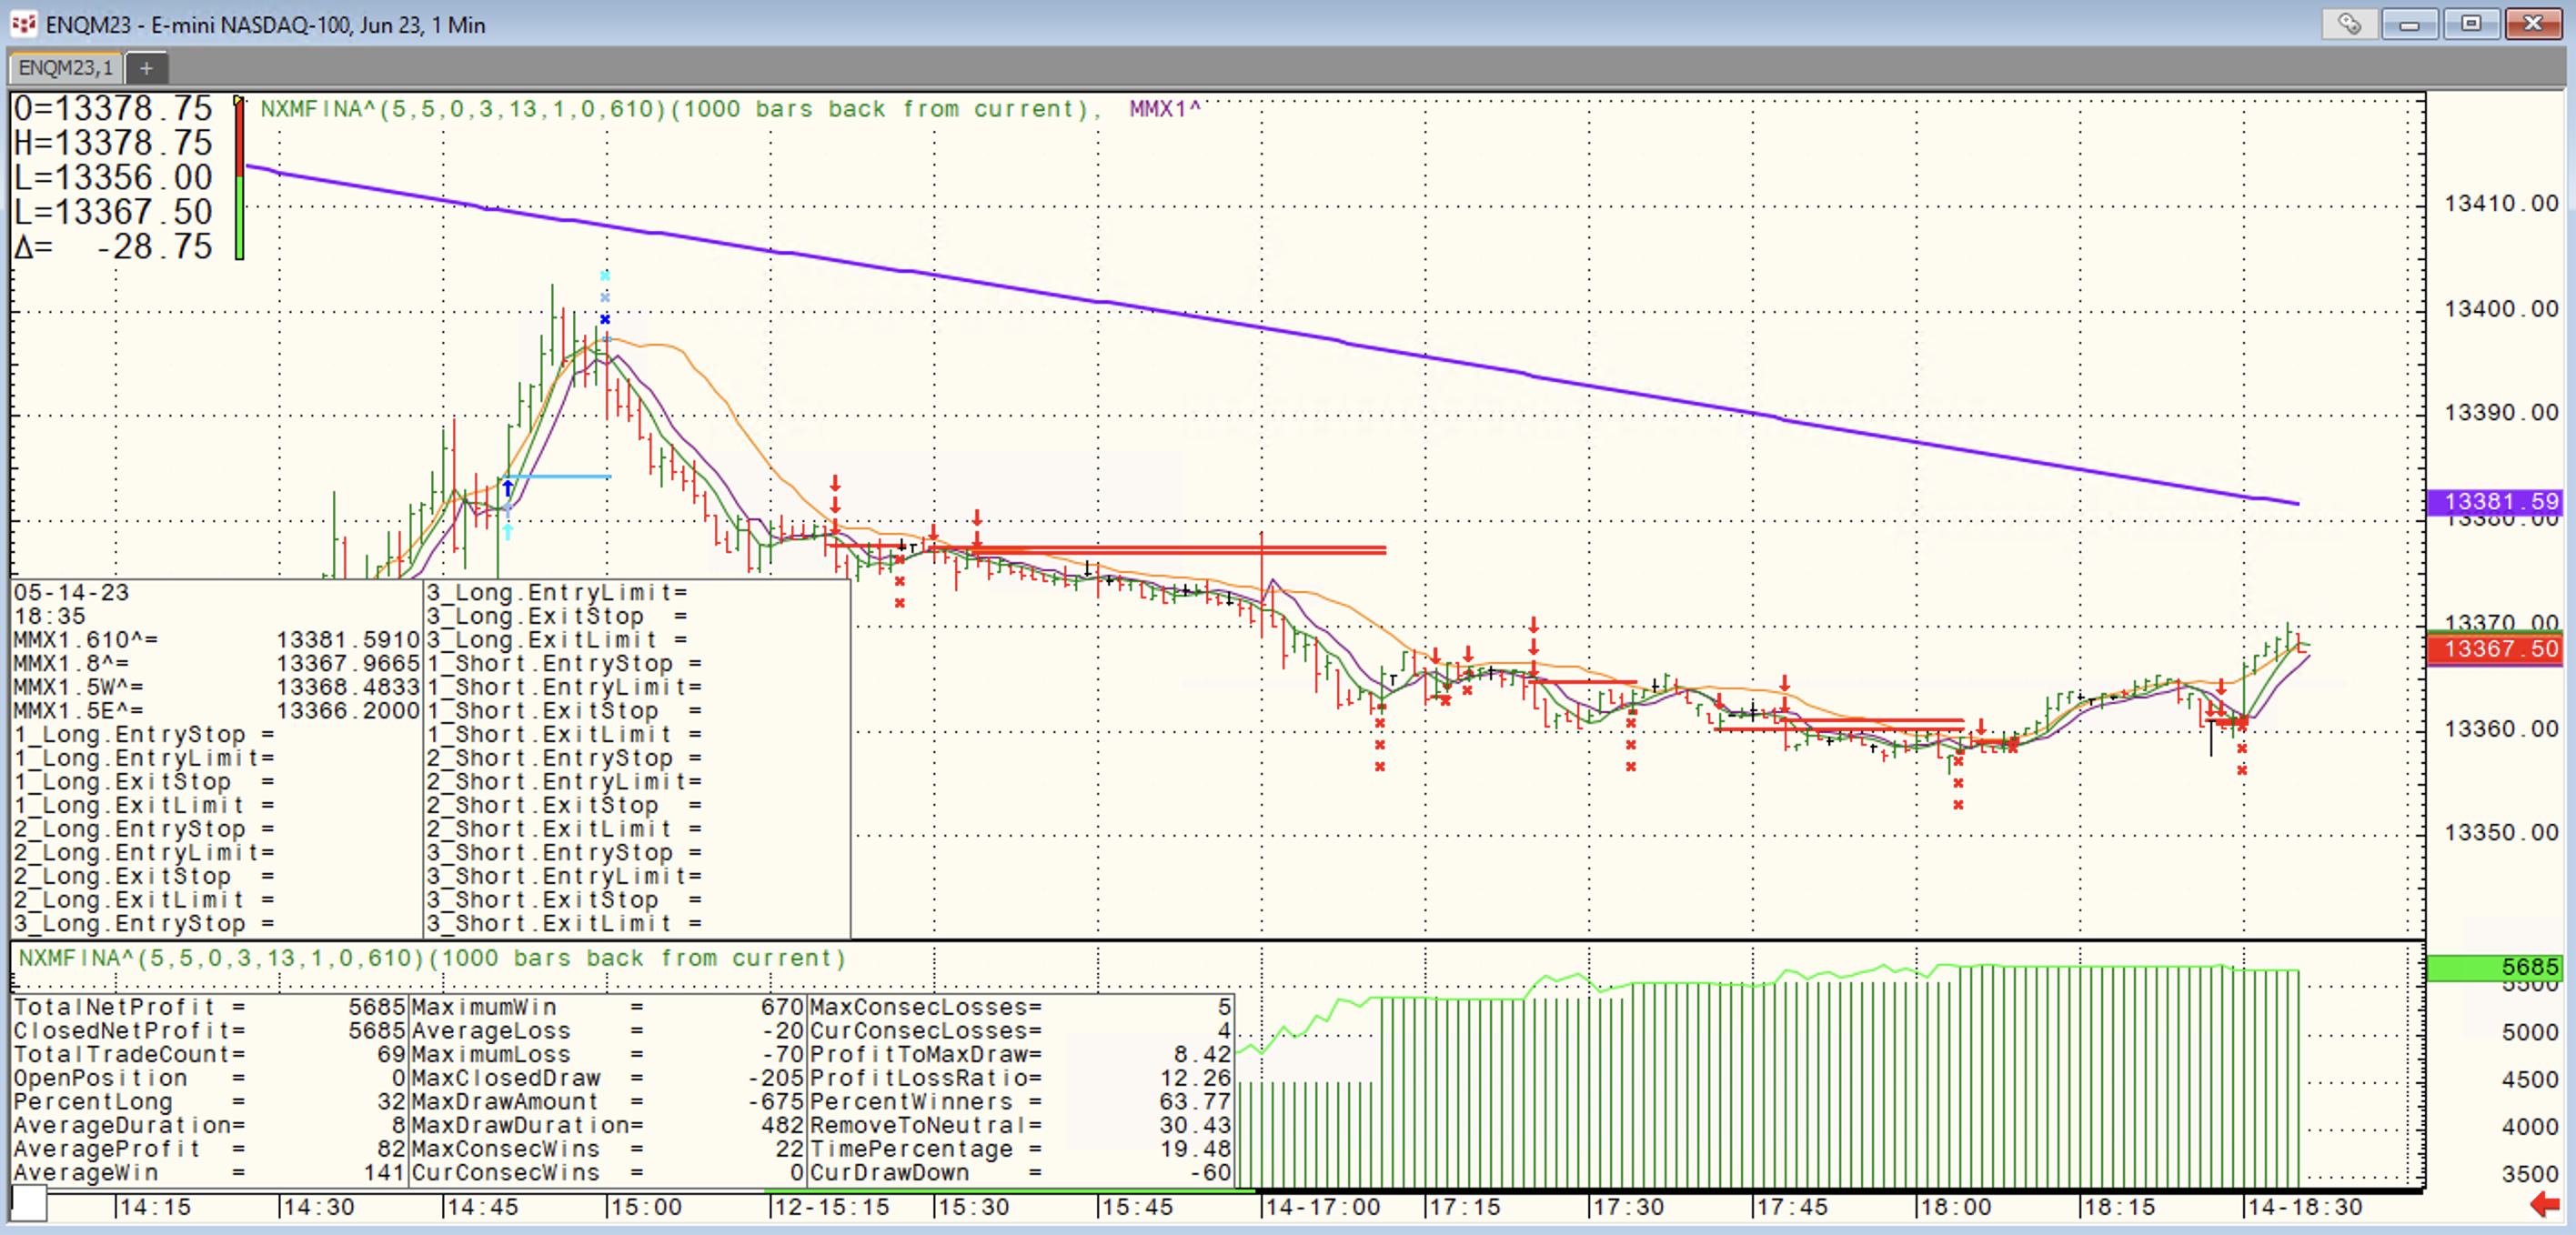Click the purple 13381.59 price tag
2576x1235 pixels.
point(2494,501)
